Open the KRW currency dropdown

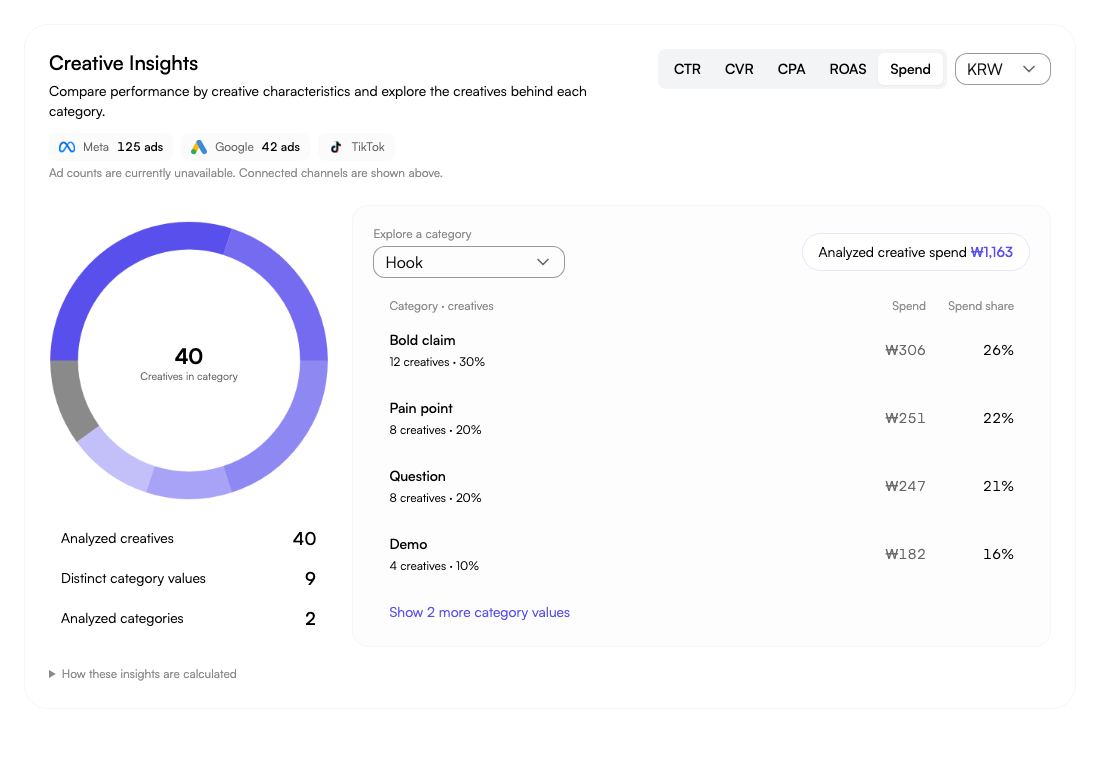(1002, 69)
